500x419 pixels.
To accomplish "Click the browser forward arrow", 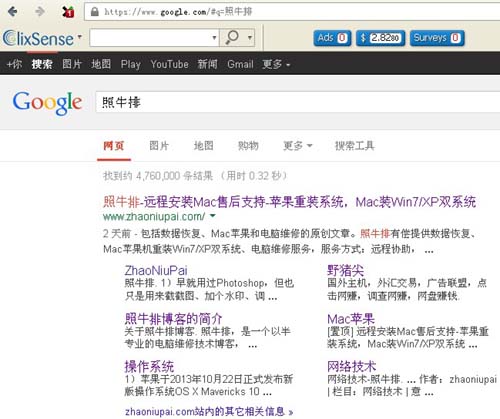I will (x=40, y=12).
